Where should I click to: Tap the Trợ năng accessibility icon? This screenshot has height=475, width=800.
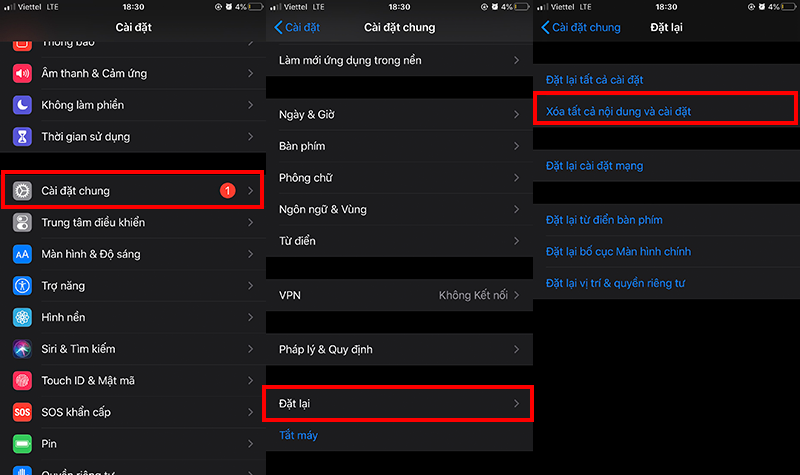tap(22, 286)
